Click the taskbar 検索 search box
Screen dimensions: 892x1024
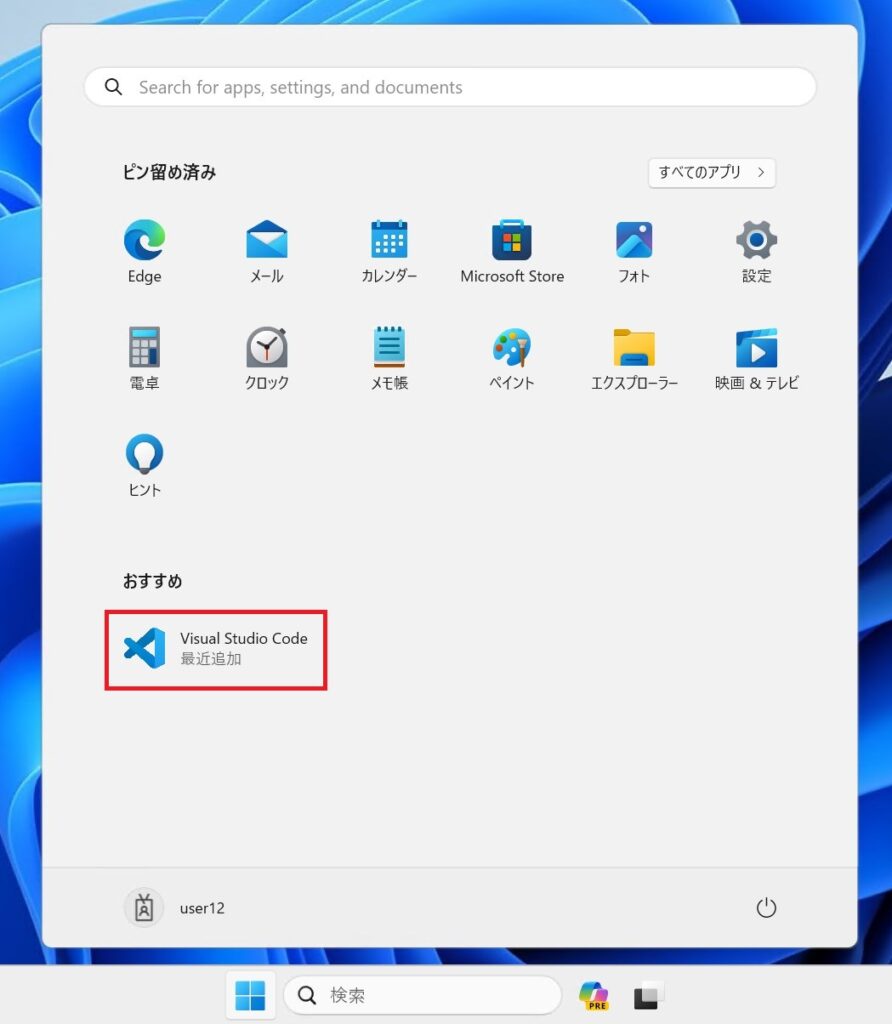(422, 995)
